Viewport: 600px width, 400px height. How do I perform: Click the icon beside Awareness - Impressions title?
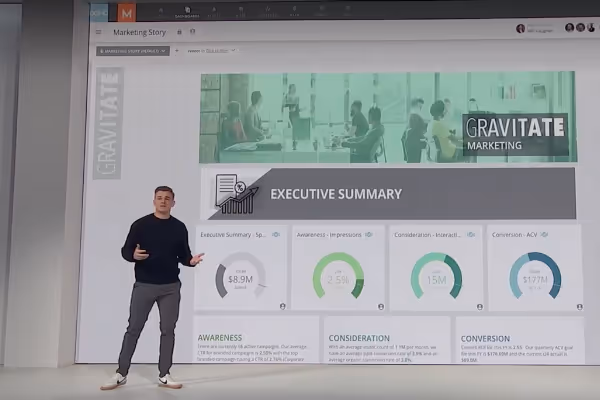(369, 234)
